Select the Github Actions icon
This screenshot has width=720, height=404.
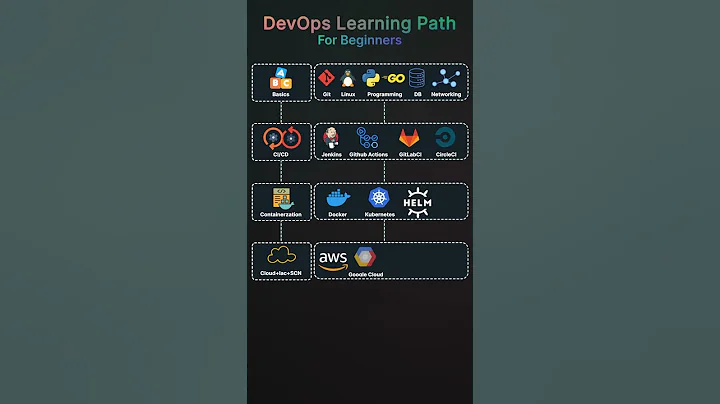368,138
